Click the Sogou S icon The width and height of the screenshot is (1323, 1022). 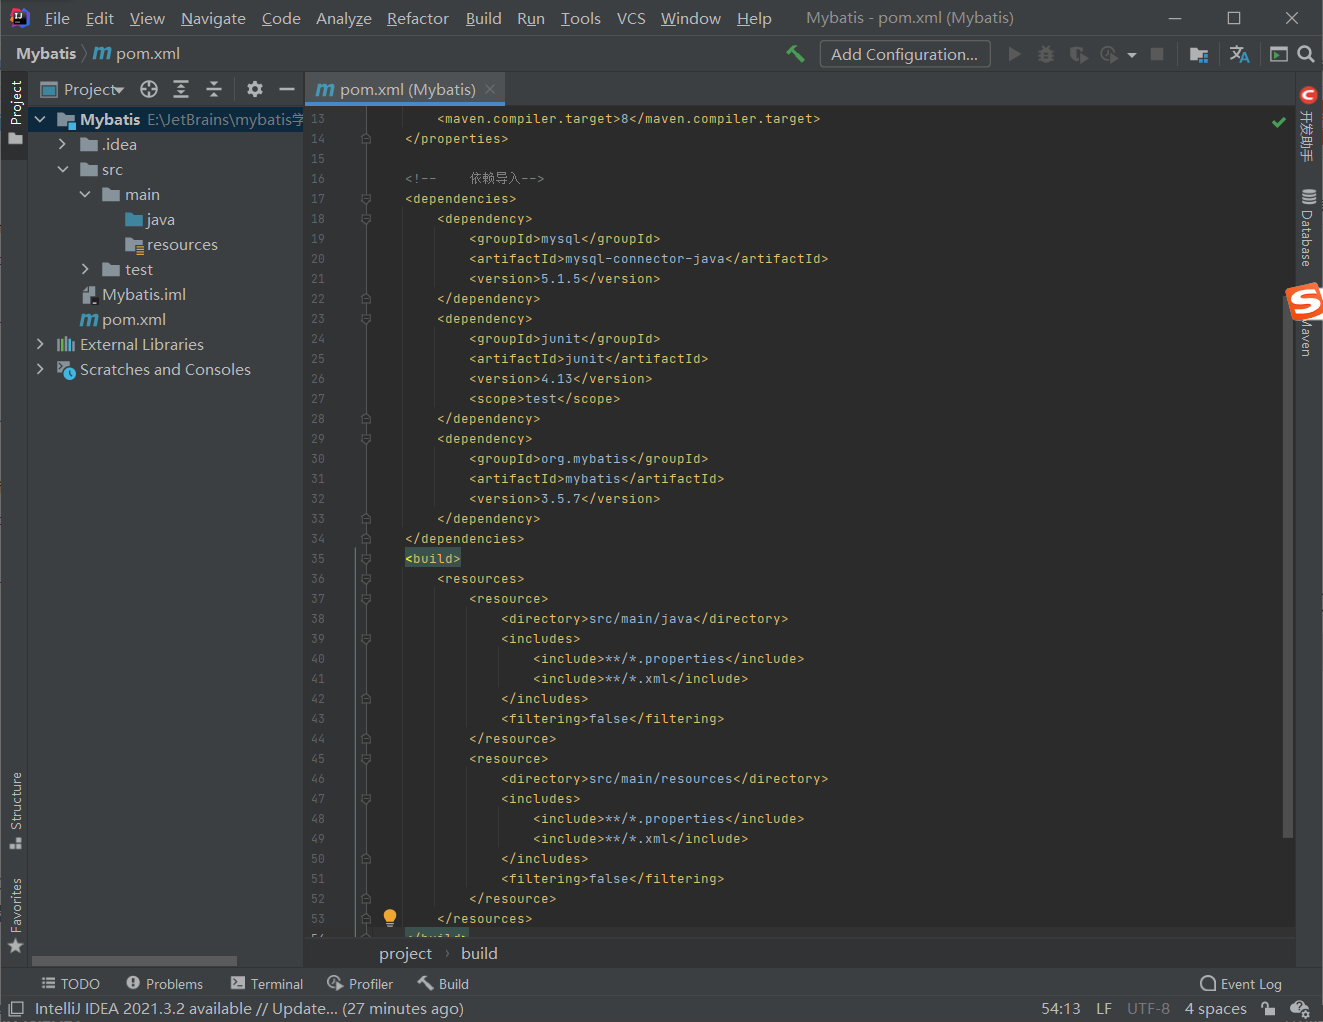coord(1304,301)
